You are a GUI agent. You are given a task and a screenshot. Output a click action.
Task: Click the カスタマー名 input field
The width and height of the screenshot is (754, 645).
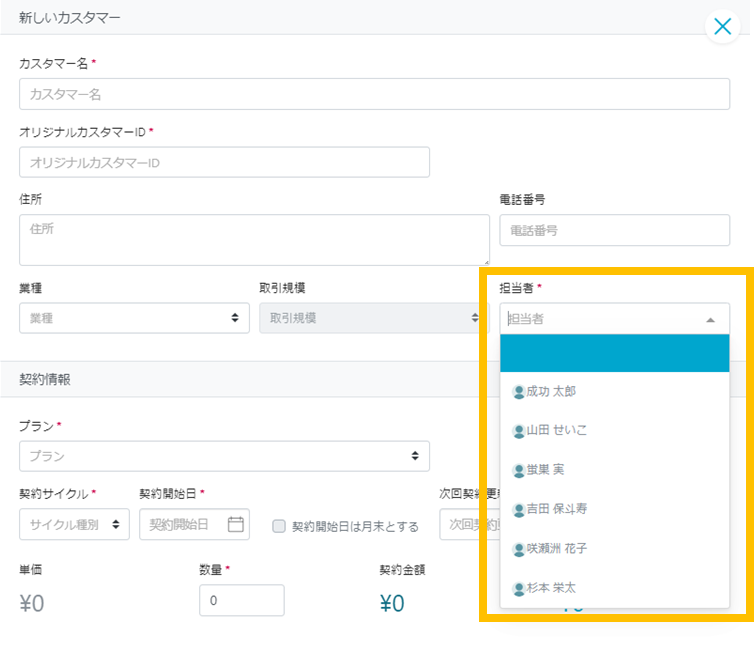point(374,94)
